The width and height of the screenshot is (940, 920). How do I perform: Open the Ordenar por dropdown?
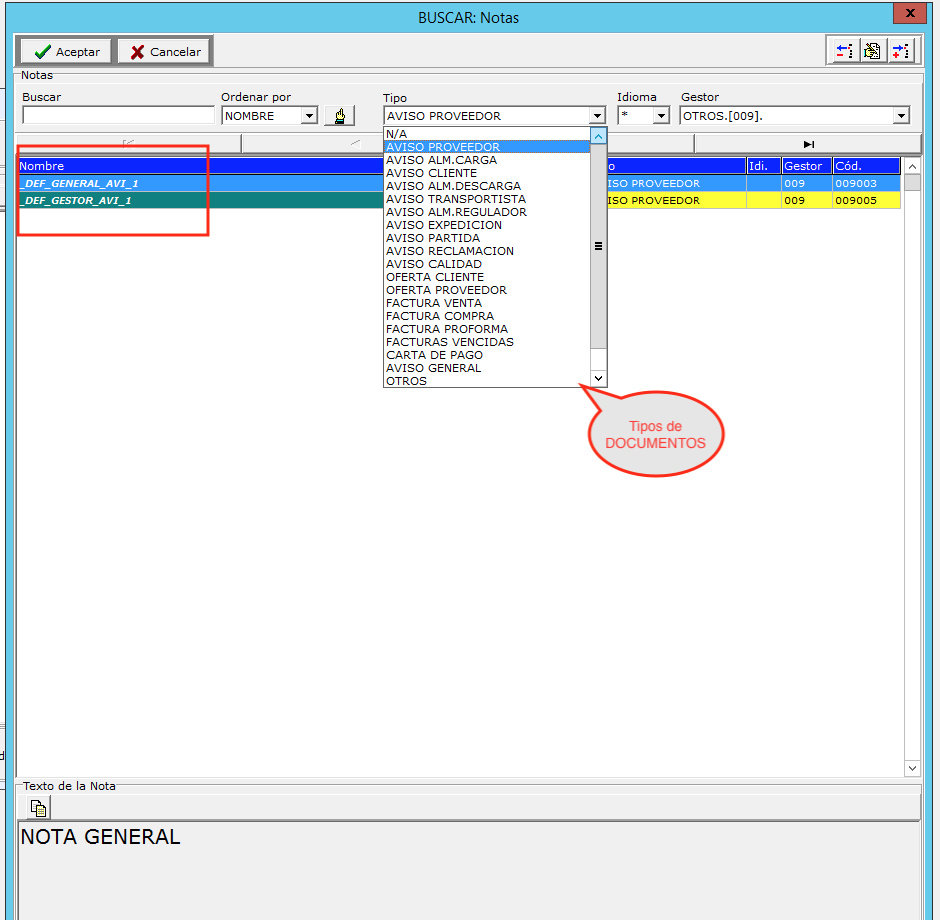[309, 116]
